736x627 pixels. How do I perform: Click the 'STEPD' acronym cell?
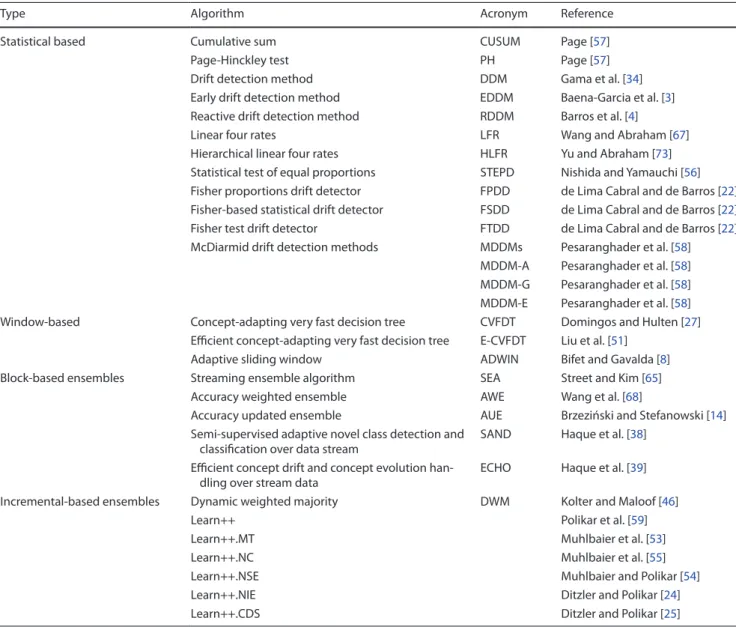coord(497,173)
